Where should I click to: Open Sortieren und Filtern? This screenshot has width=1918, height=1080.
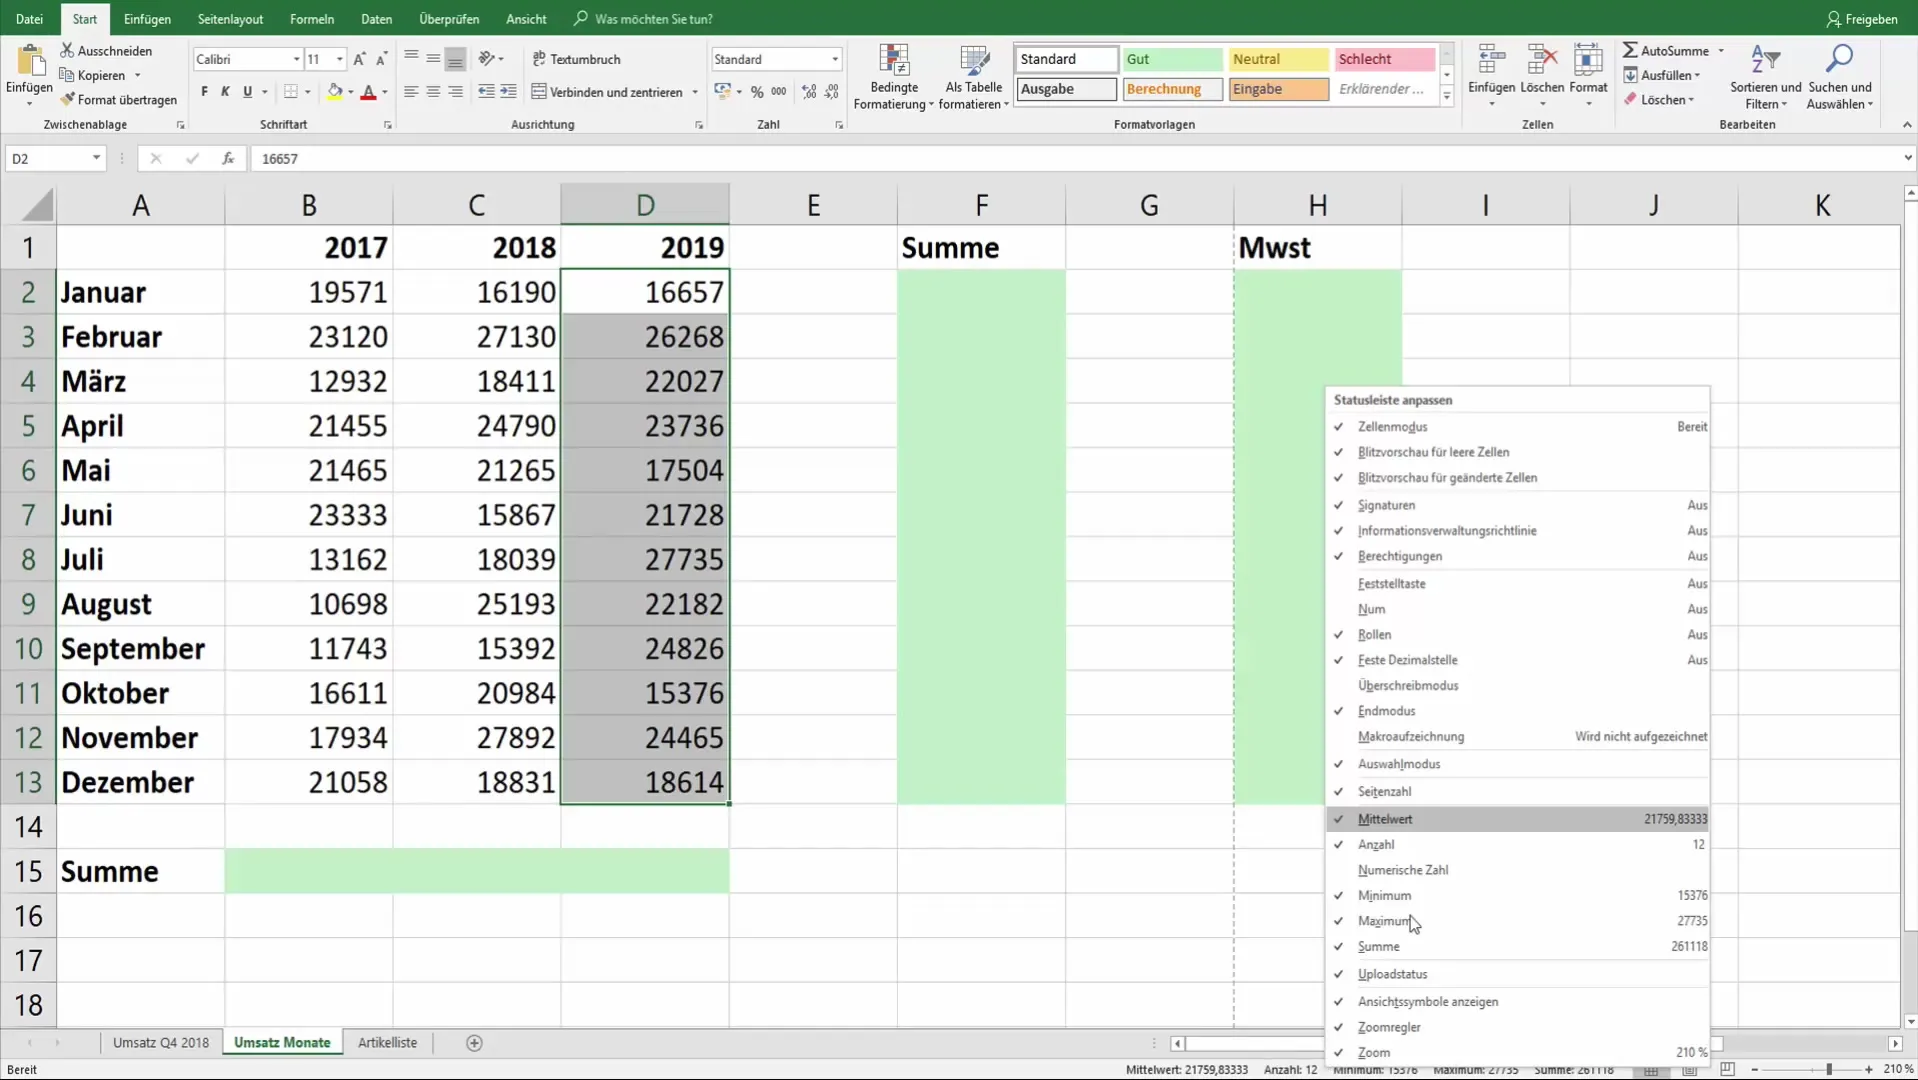click(1765, 77)
